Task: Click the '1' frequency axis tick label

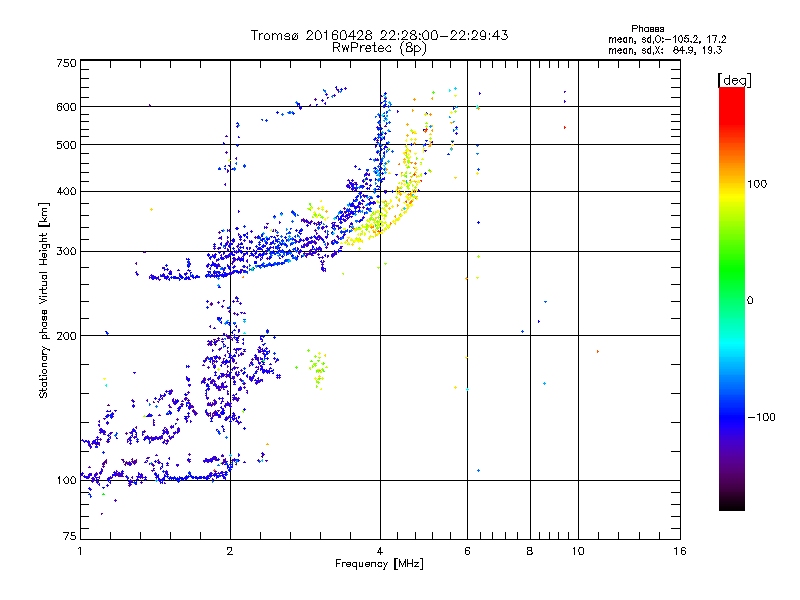Action: (80, 551)
